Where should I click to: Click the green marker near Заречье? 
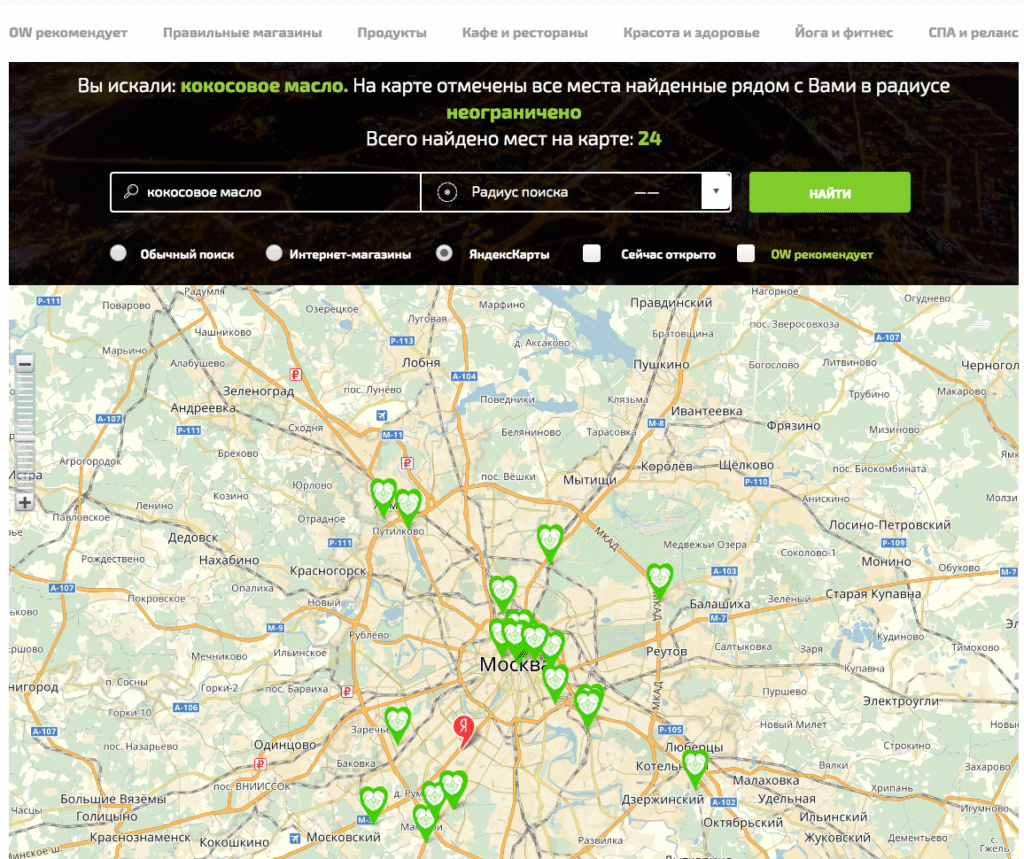coord(398,722)
